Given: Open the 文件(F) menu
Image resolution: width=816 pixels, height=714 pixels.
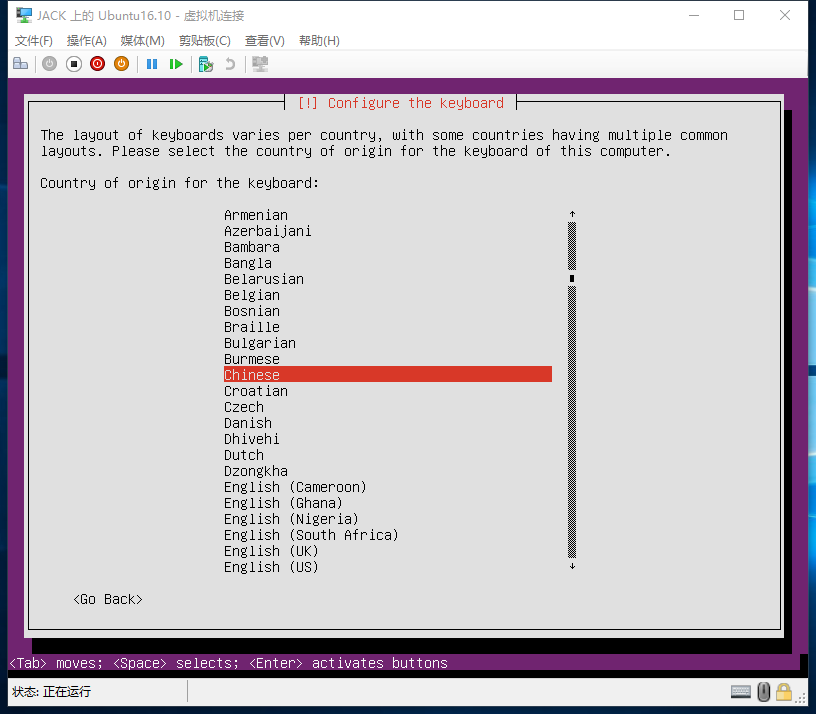Looking at the screenshot, I should click(34, 41).
